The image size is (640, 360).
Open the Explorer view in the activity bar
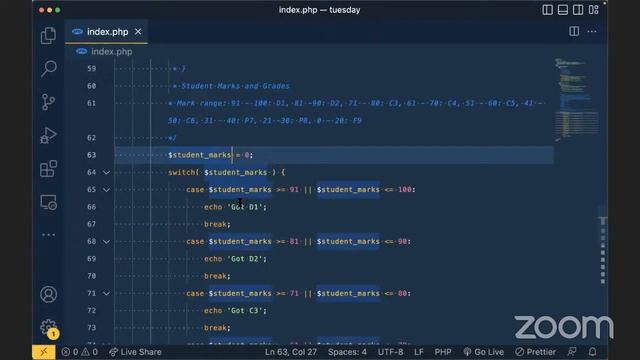click(x=48, y=36)
